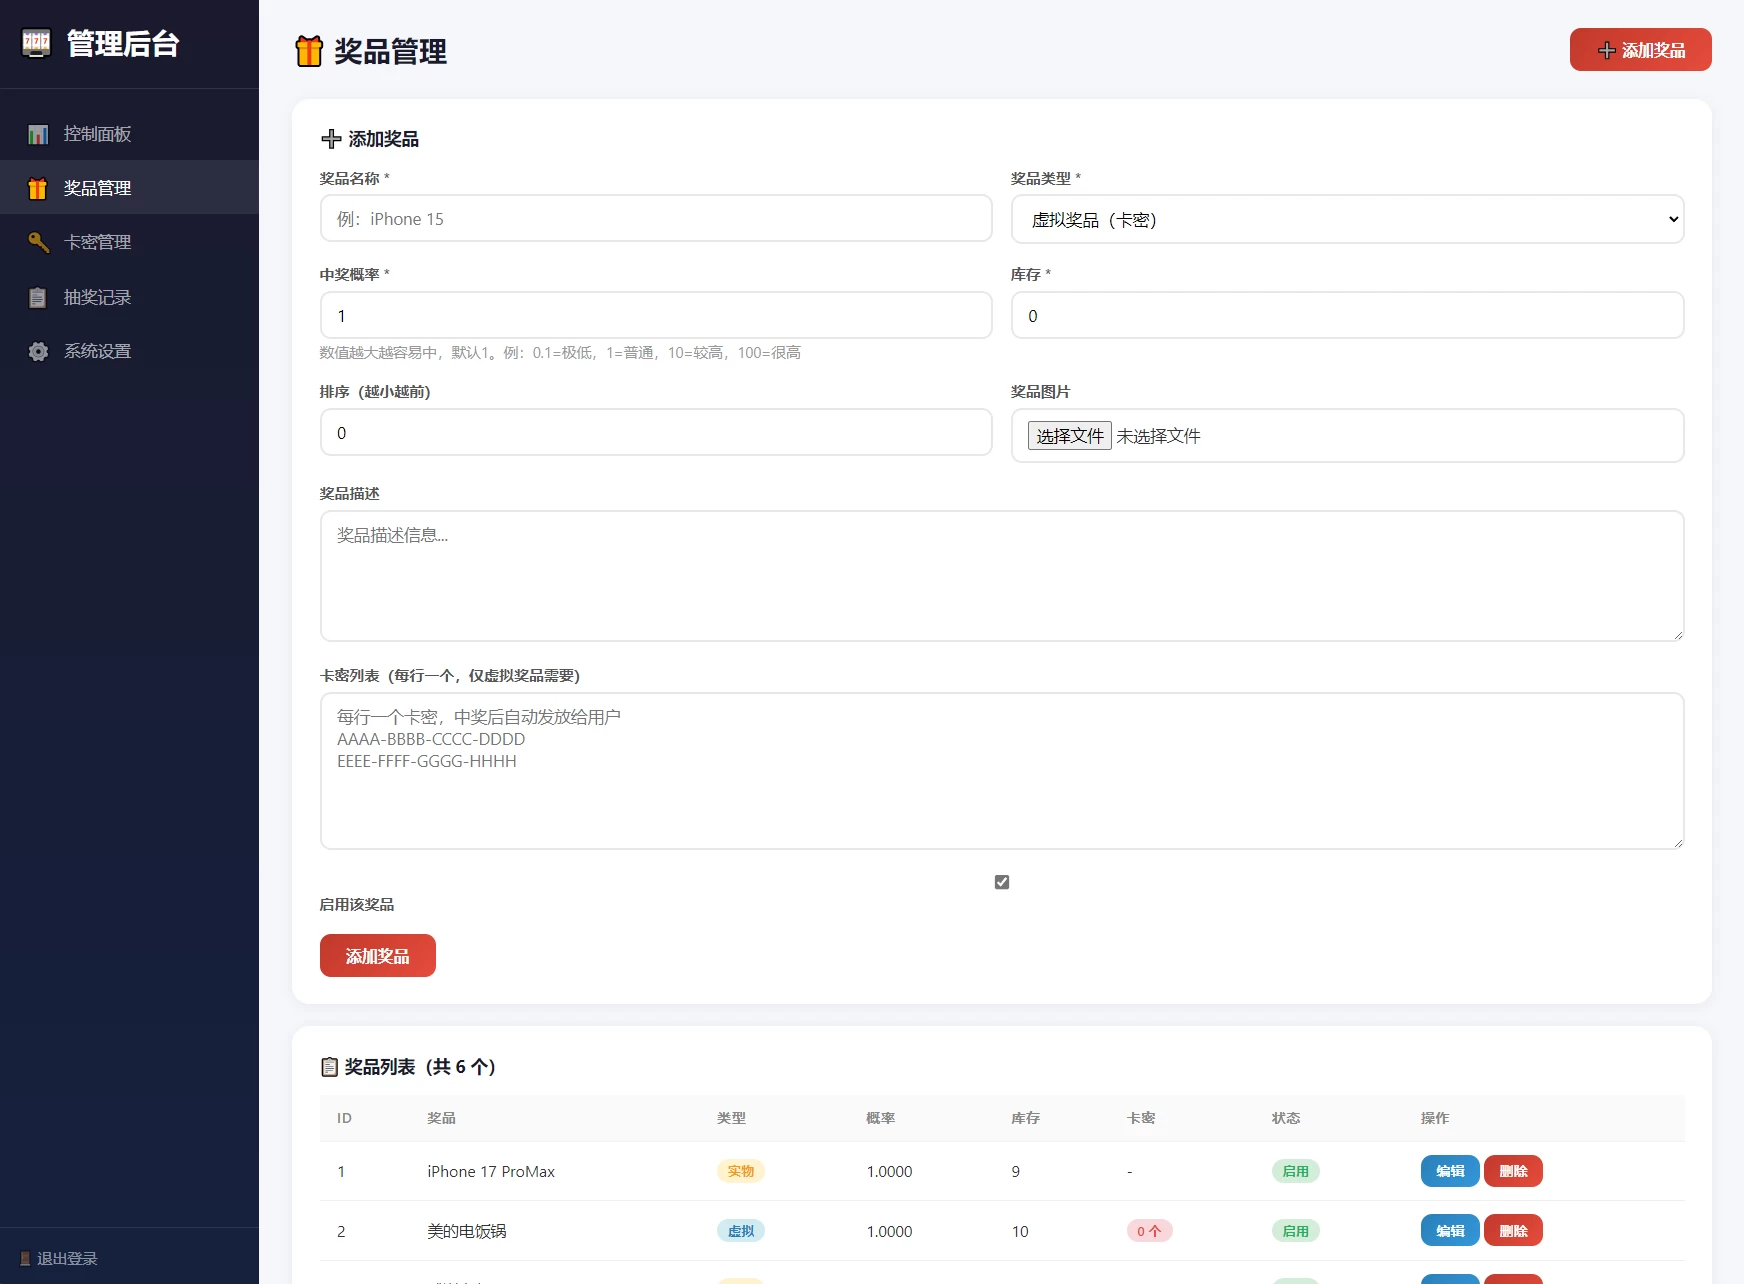Edit the iPhone 17 ProMax prize entry
The image size is (1744, 1284).
point(1449,1171)
